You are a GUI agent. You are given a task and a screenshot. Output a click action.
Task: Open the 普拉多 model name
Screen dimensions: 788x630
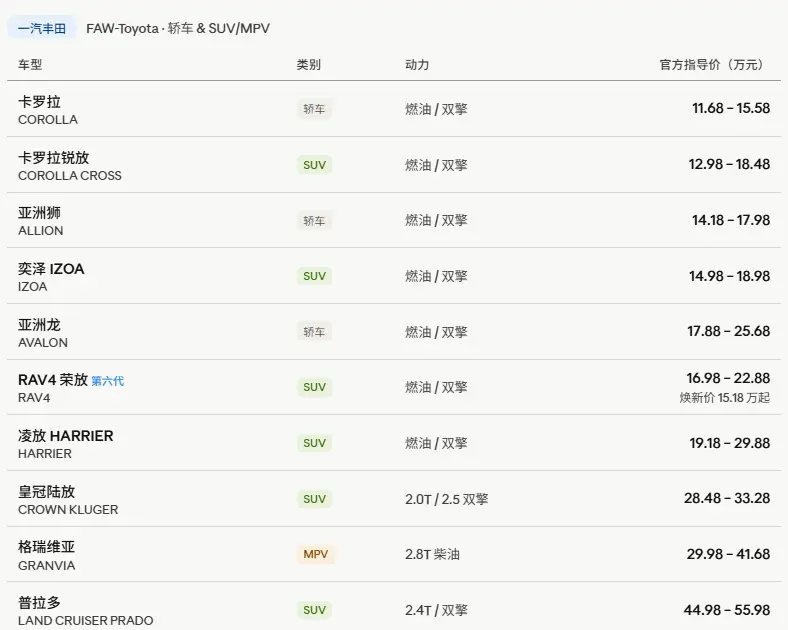[39, 602]
